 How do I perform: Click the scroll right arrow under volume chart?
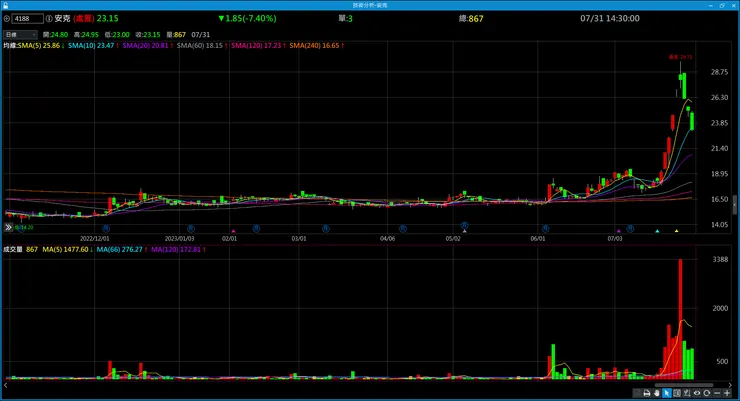[x=730, y=385]
